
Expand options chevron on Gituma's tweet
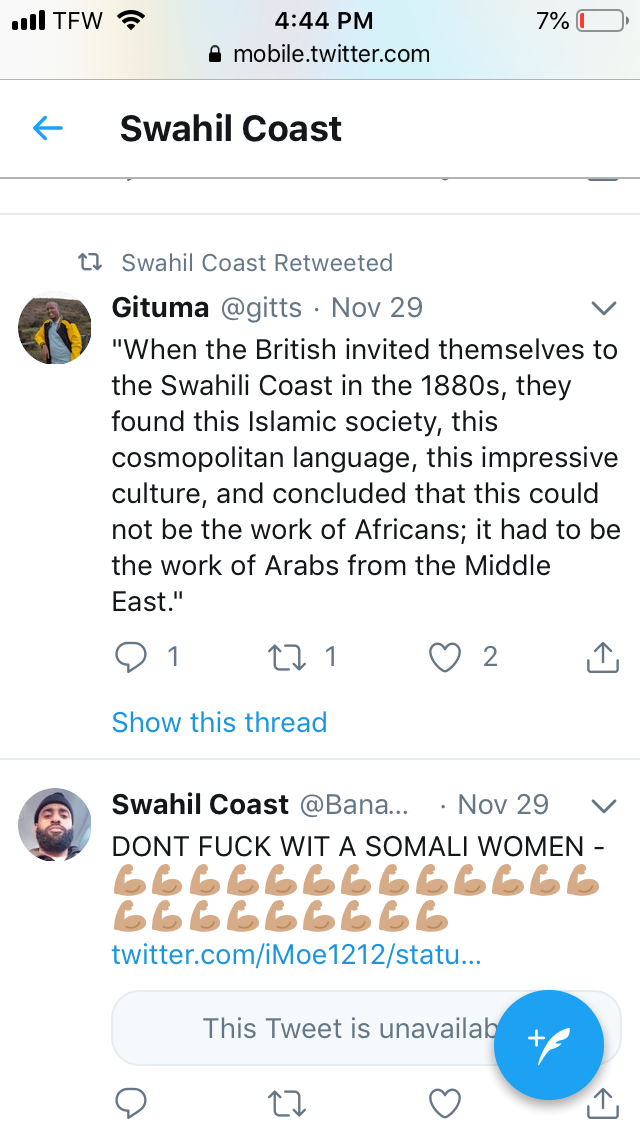tap(603, 307)
